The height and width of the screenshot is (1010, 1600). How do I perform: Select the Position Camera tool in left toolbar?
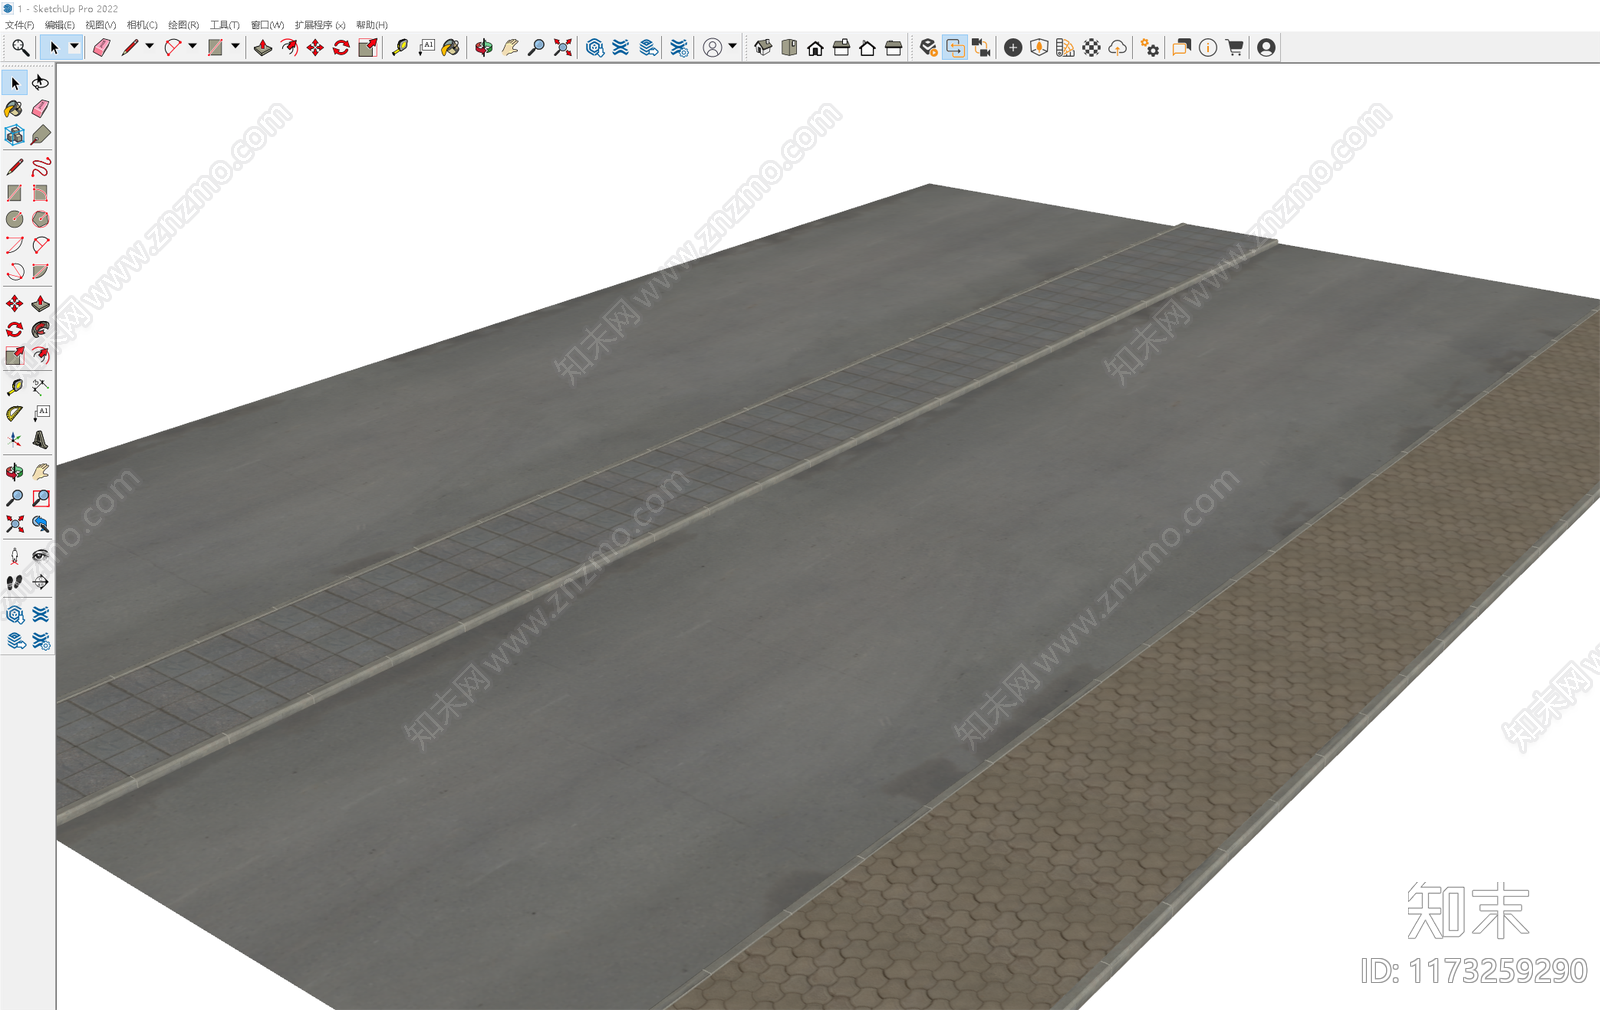(14, 555)
